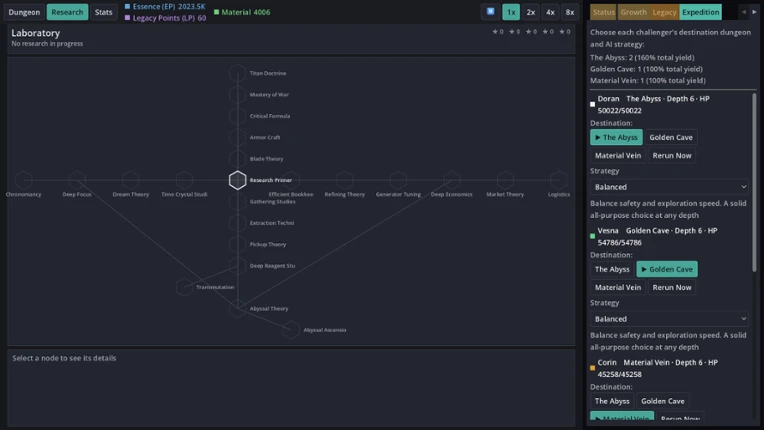This screenshot has width=764, height=430.
Task: Select the Research Primer hexagon node
Action: [x=237, y=180]
